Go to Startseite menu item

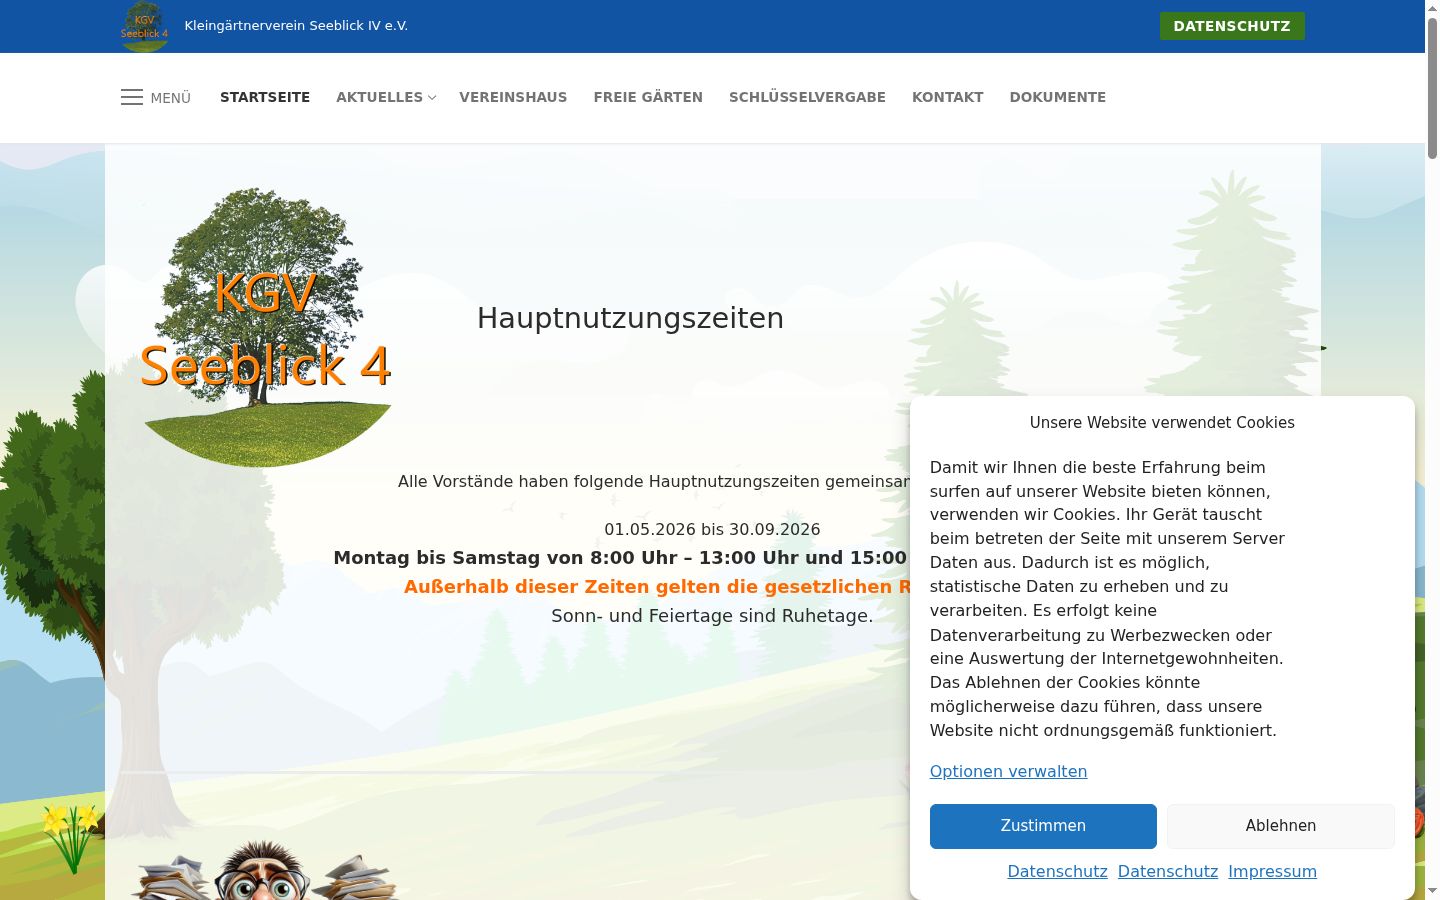(265, 97)
